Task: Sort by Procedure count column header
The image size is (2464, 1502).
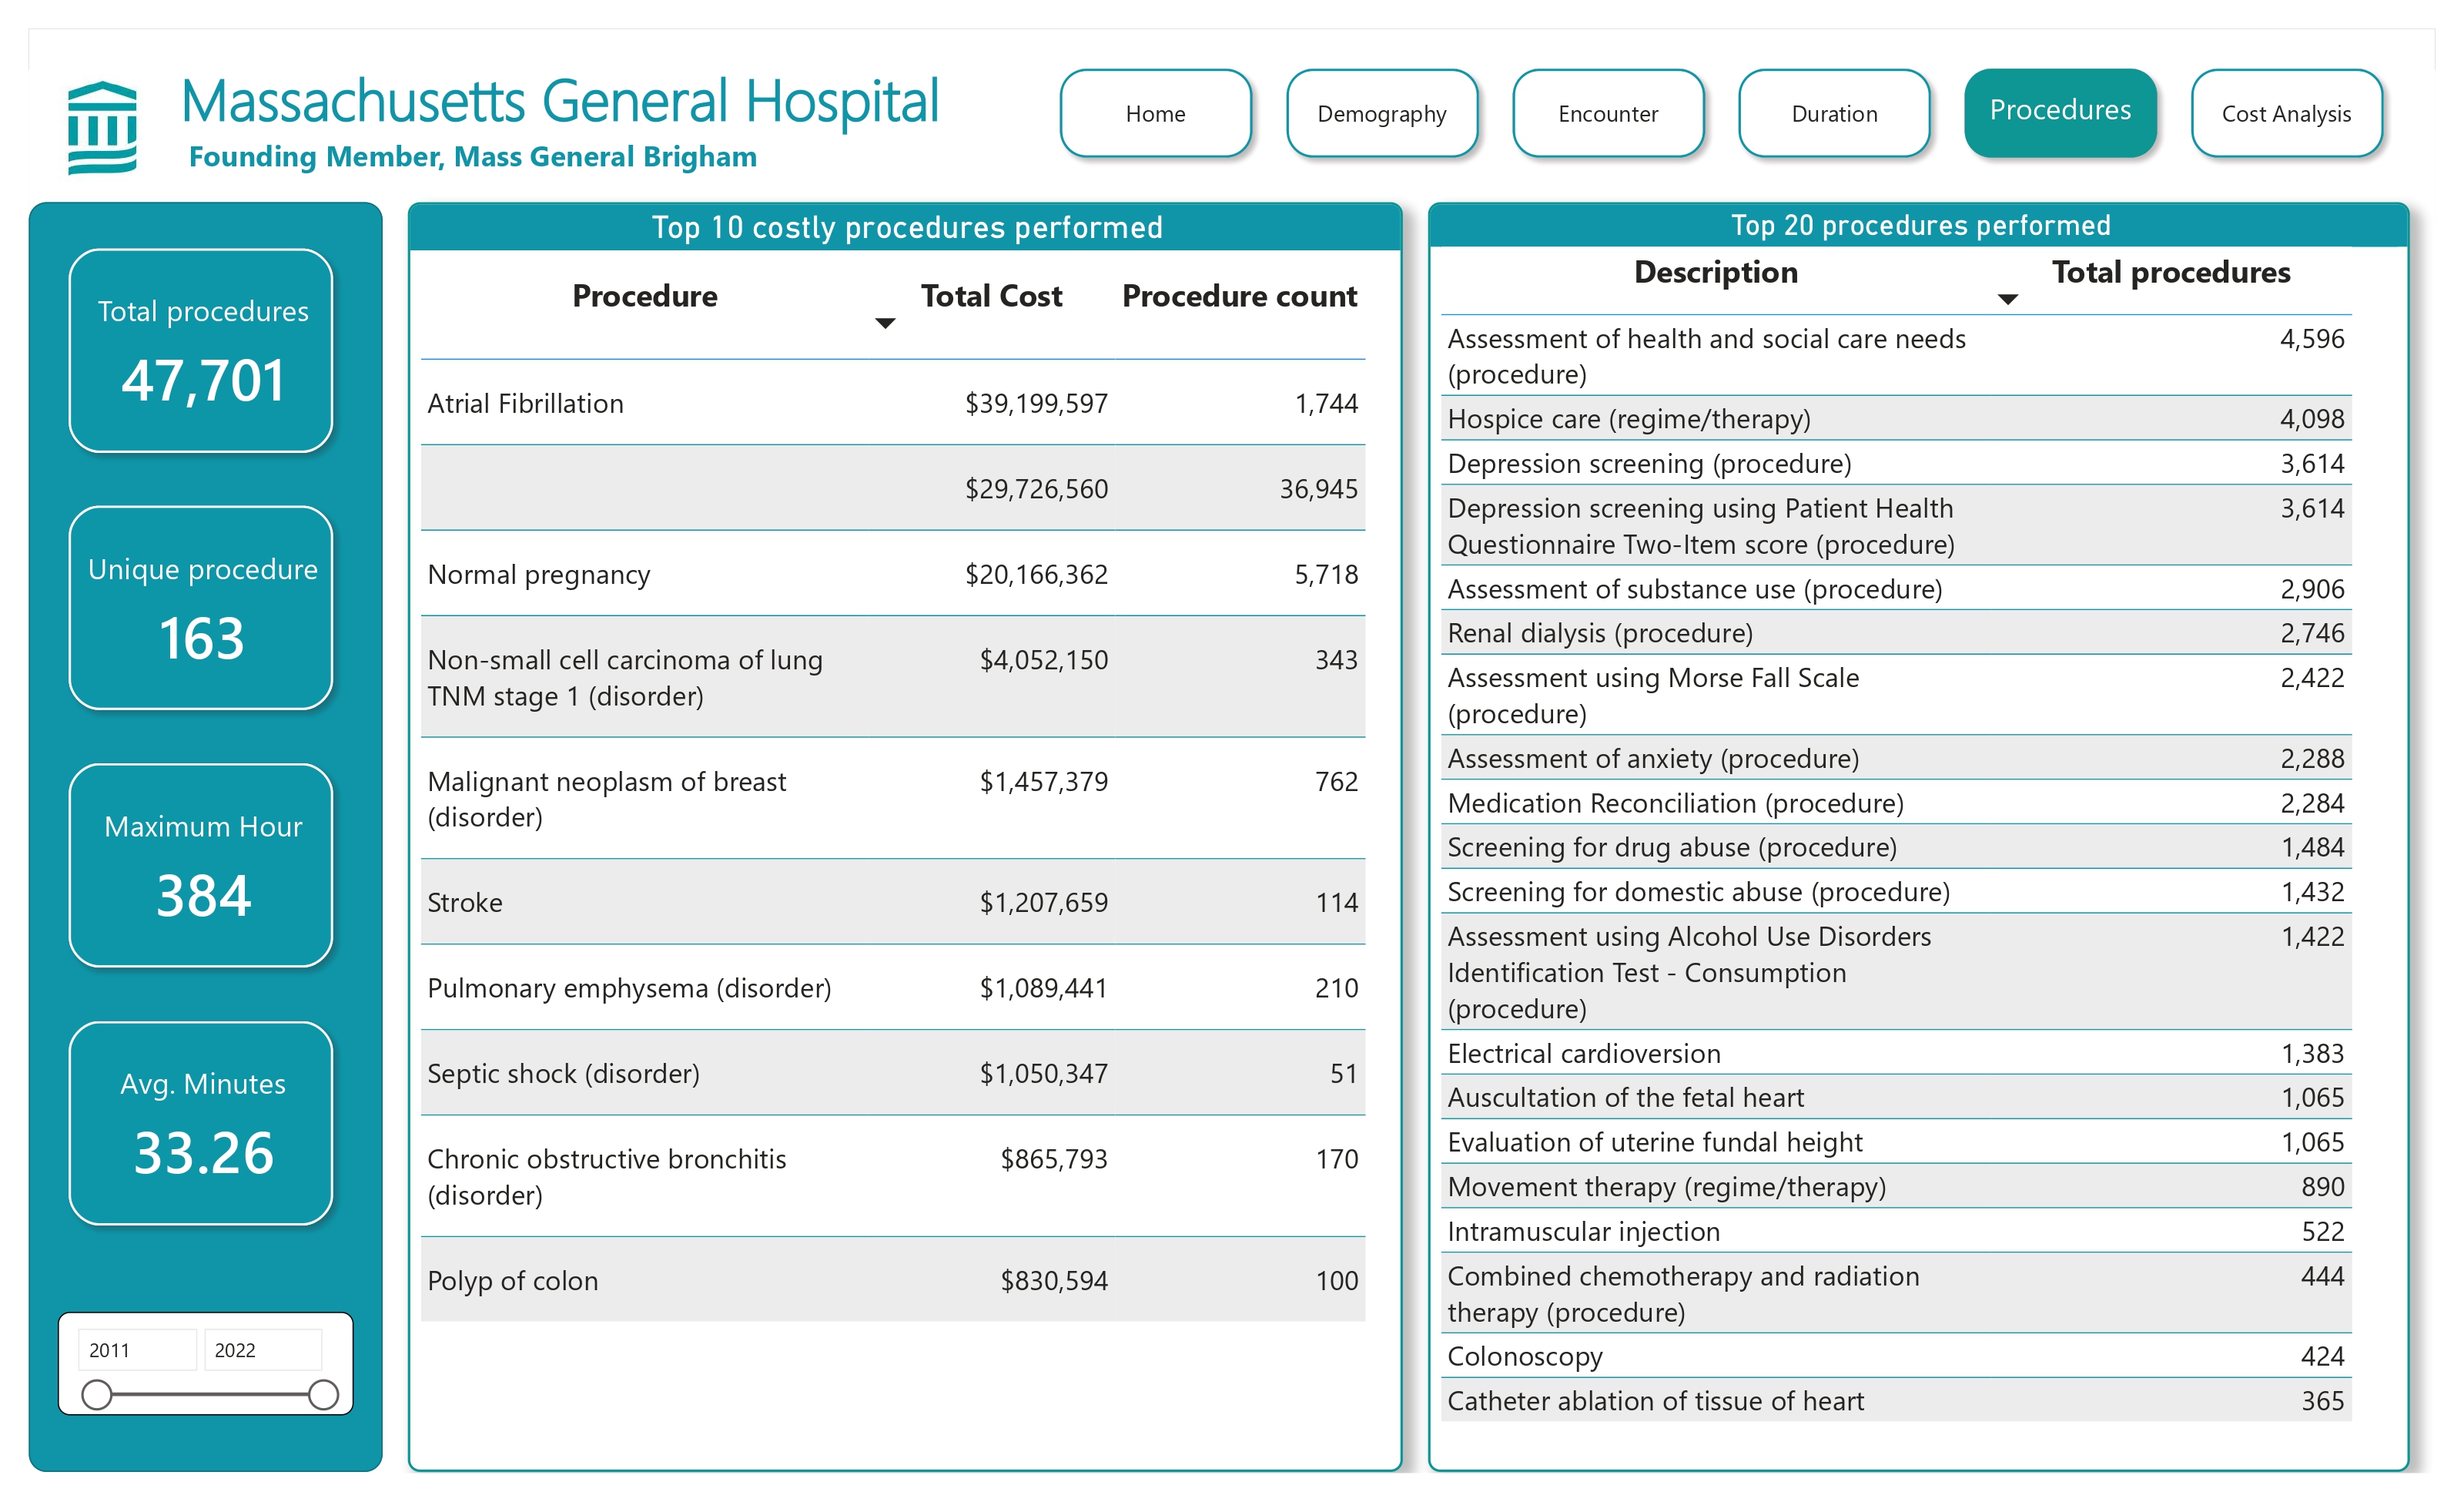Action: pos(1238,296)
